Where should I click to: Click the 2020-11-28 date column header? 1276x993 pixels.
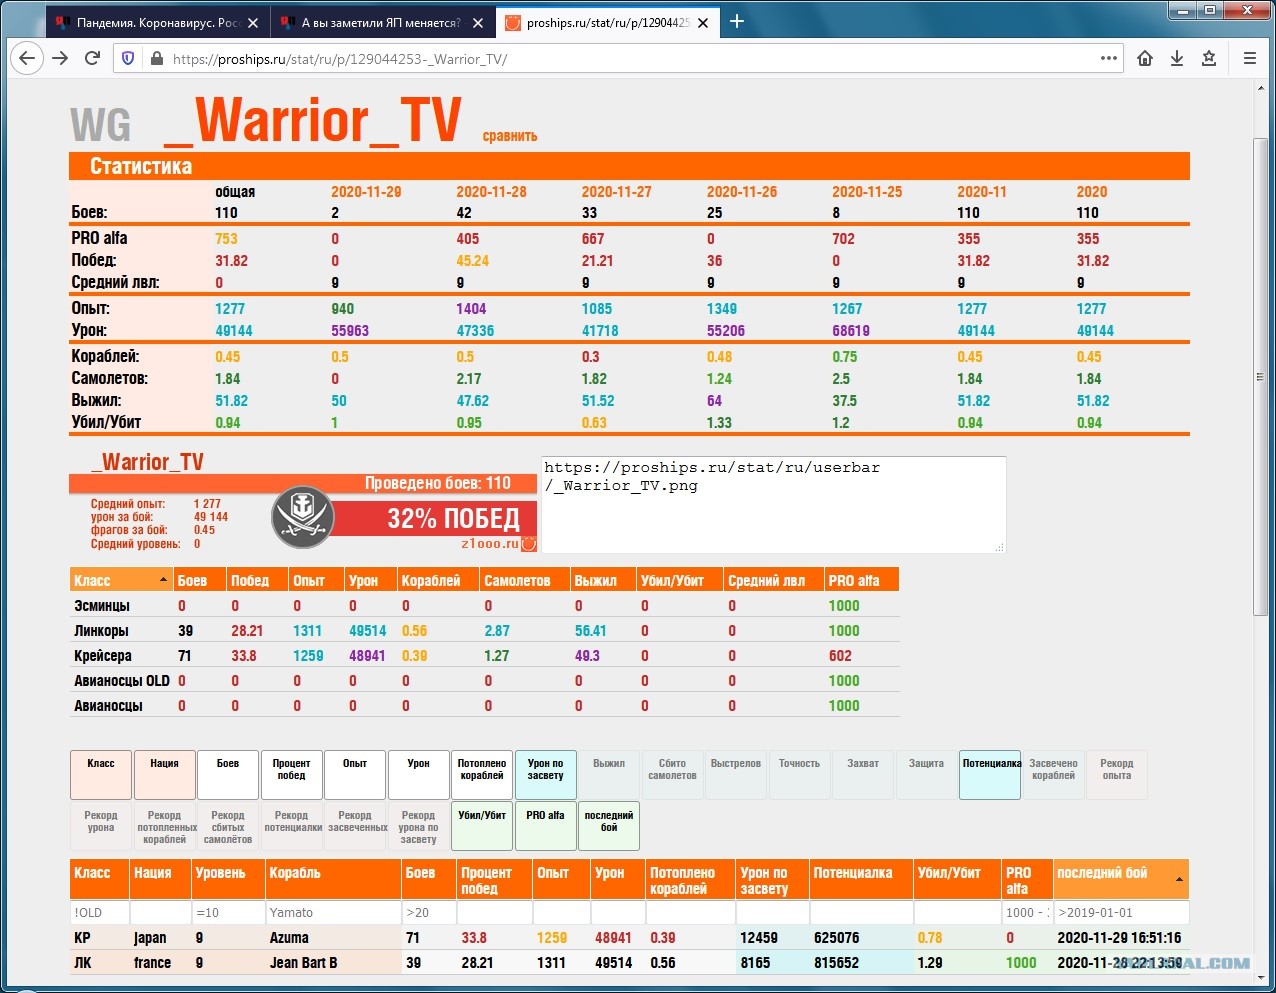[x=491, y=192]
